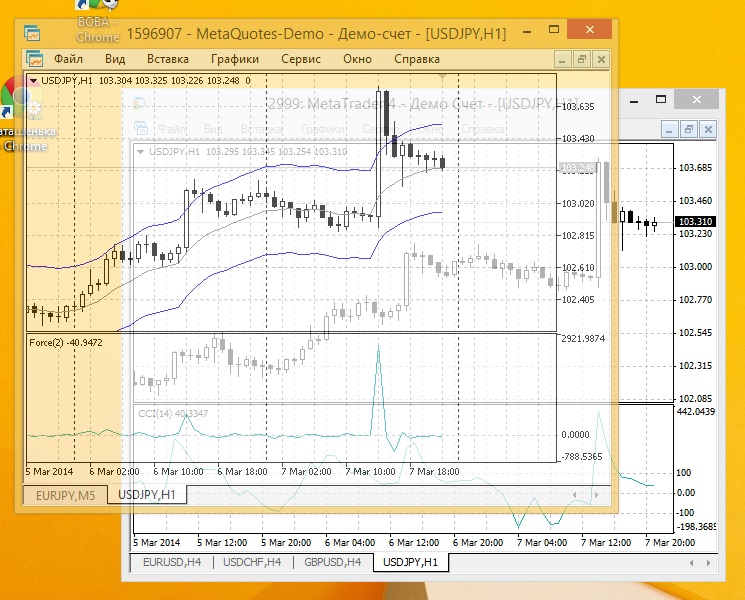Maximize the back MetaTrader 4 window
745x600 pixels.
[660, 99]
